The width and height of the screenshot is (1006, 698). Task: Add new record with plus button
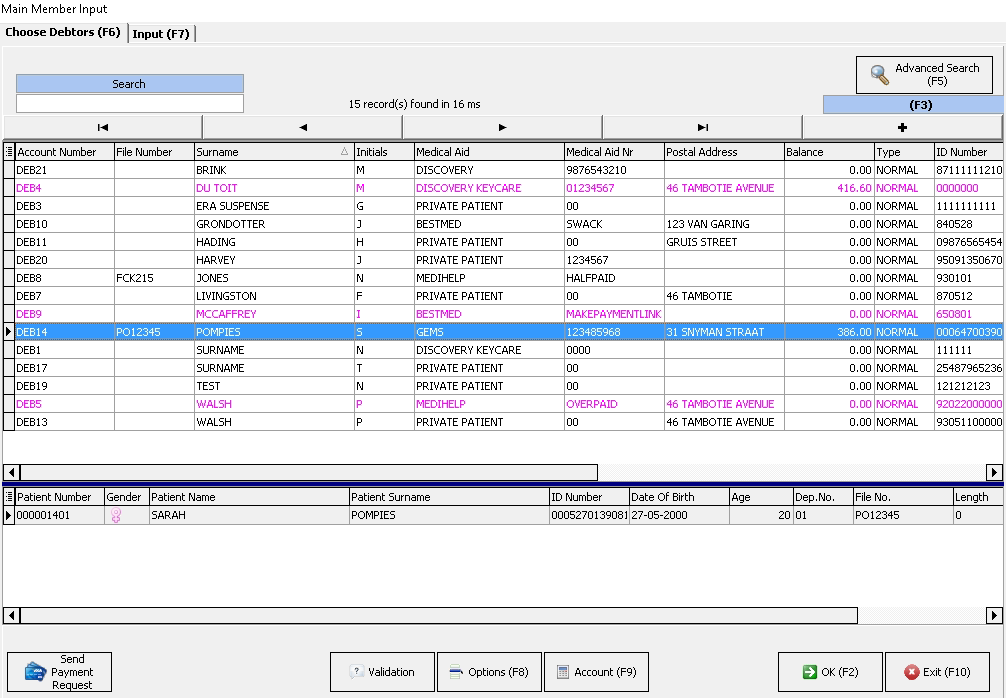pyautogui.click(x=902, y=127)
